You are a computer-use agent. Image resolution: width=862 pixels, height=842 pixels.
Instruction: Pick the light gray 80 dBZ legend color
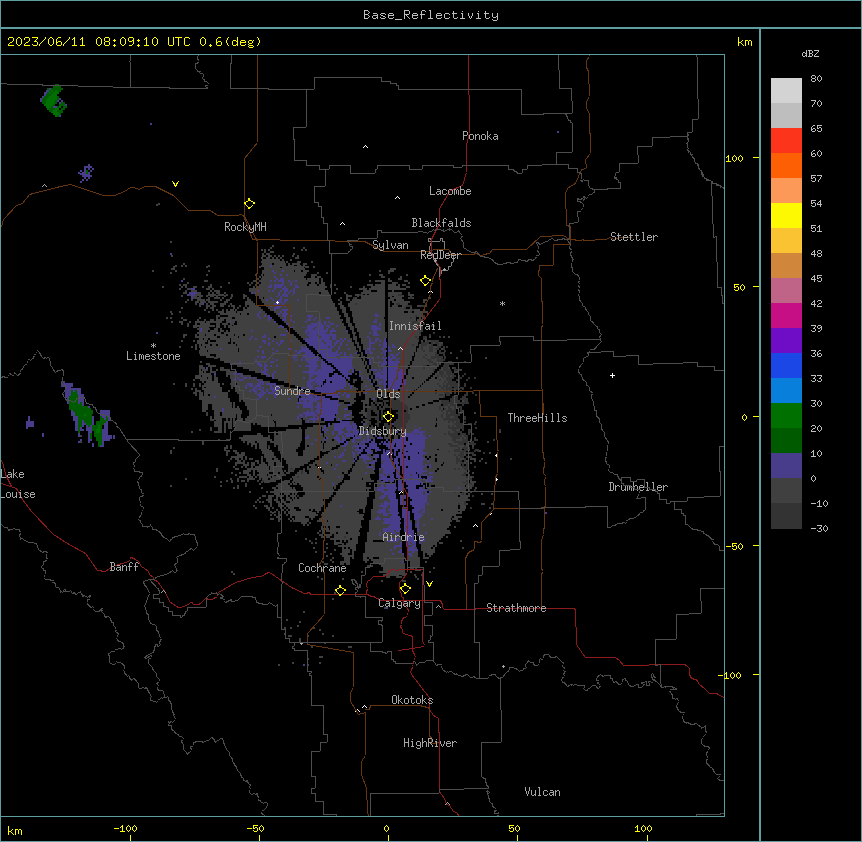click(786, 91)
